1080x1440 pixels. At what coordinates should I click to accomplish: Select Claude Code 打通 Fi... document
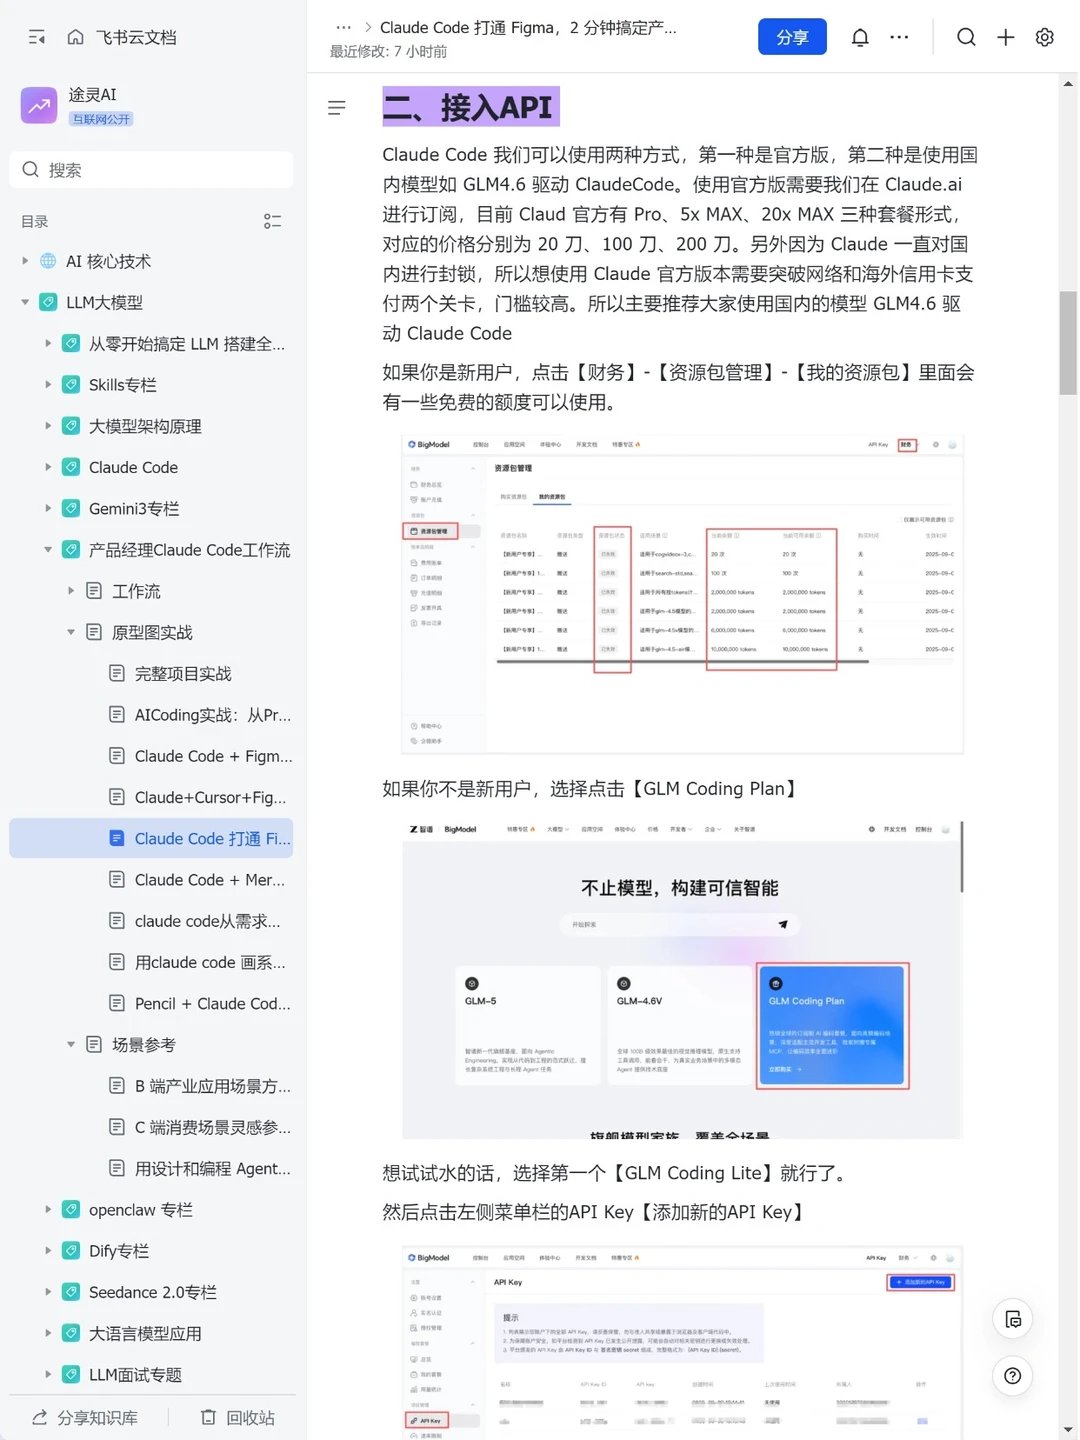tap(151, 838)
